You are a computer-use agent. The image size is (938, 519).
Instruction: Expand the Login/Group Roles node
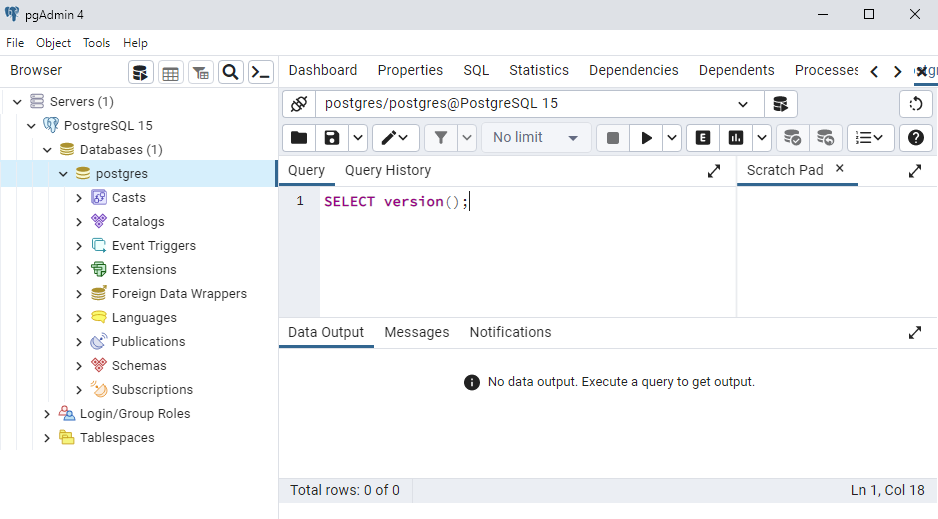coord(47,414)
